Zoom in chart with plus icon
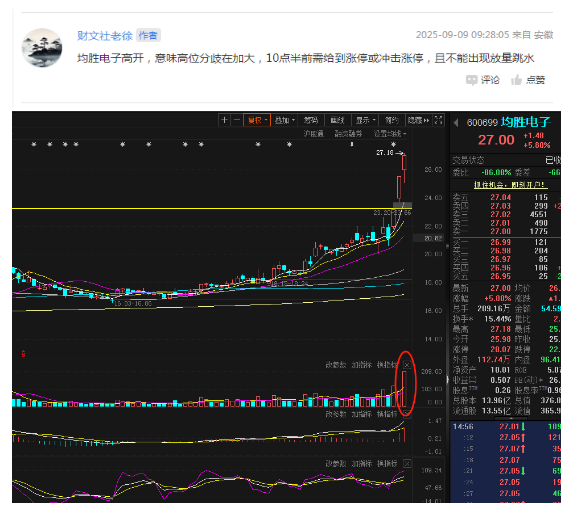The height and width of the screenshot is (514, 585). [x=224, y=120]
